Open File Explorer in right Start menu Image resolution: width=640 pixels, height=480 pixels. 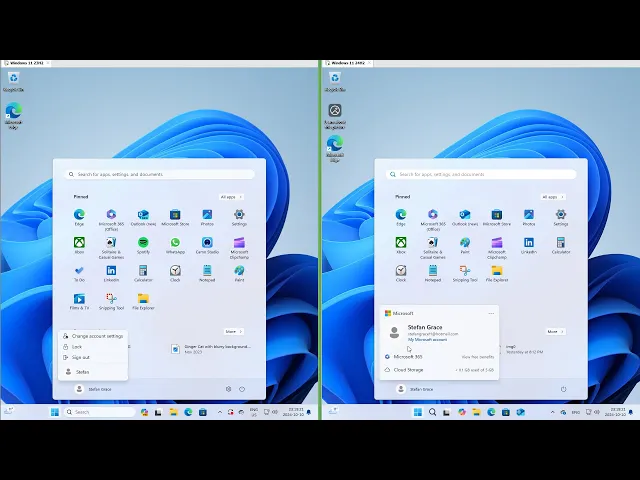click(497, 273)
